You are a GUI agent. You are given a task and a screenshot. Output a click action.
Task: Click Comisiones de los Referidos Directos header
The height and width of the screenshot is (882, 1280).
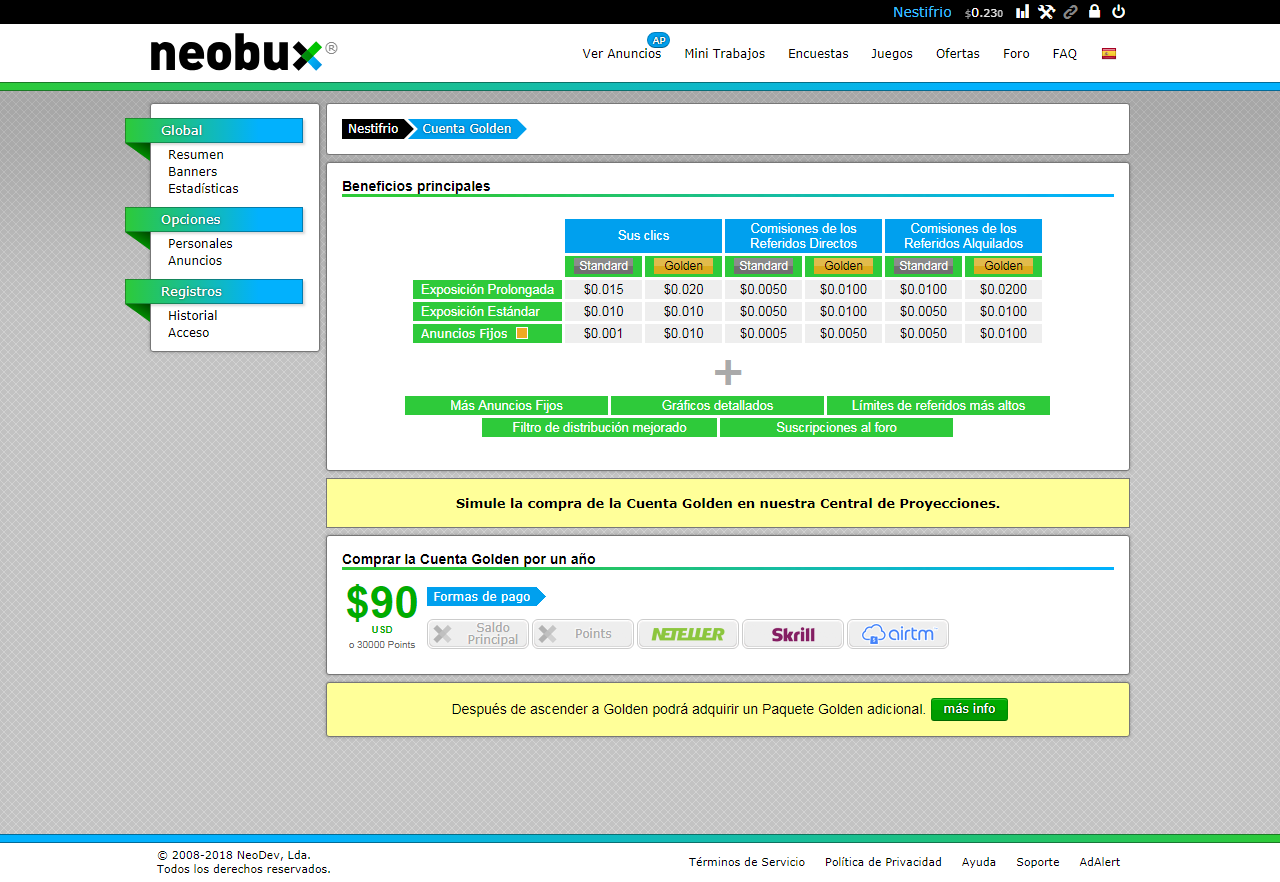pyautogui.click(x=803, y=236)
